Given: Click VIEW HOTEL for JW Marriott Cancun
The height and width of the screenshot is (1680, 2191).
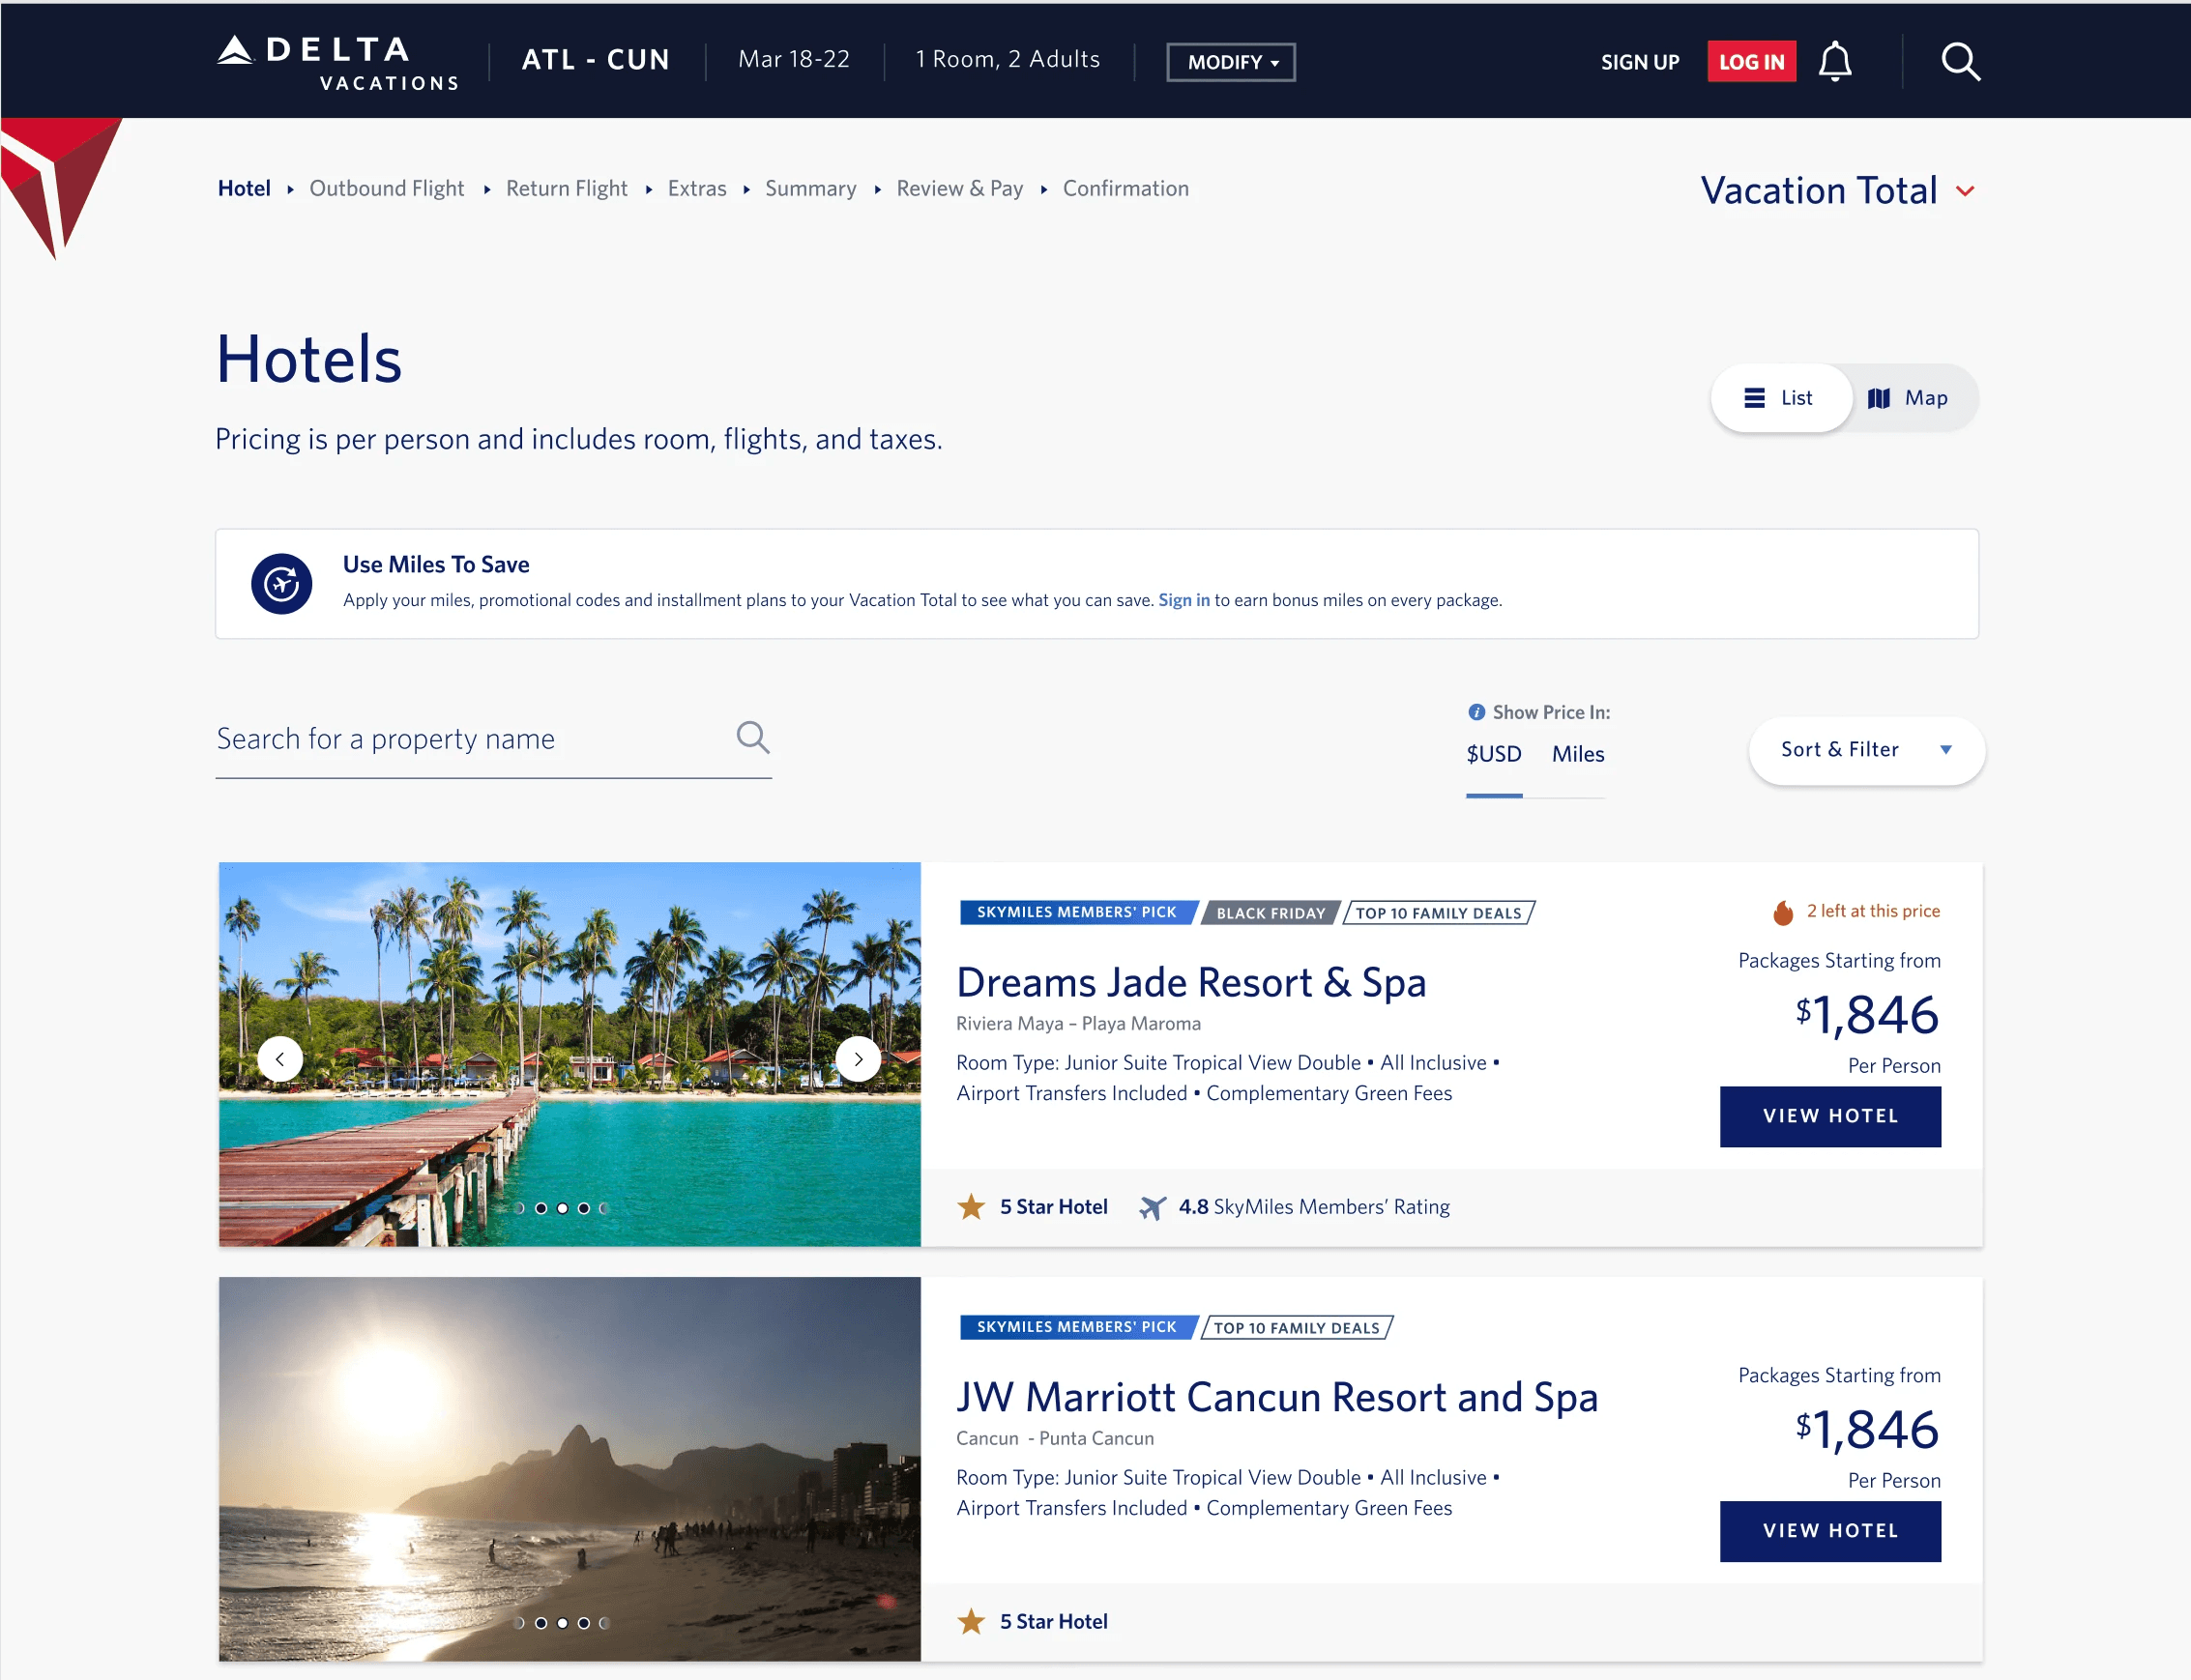Looking at the screenshot, I should coord(1830,1531).
